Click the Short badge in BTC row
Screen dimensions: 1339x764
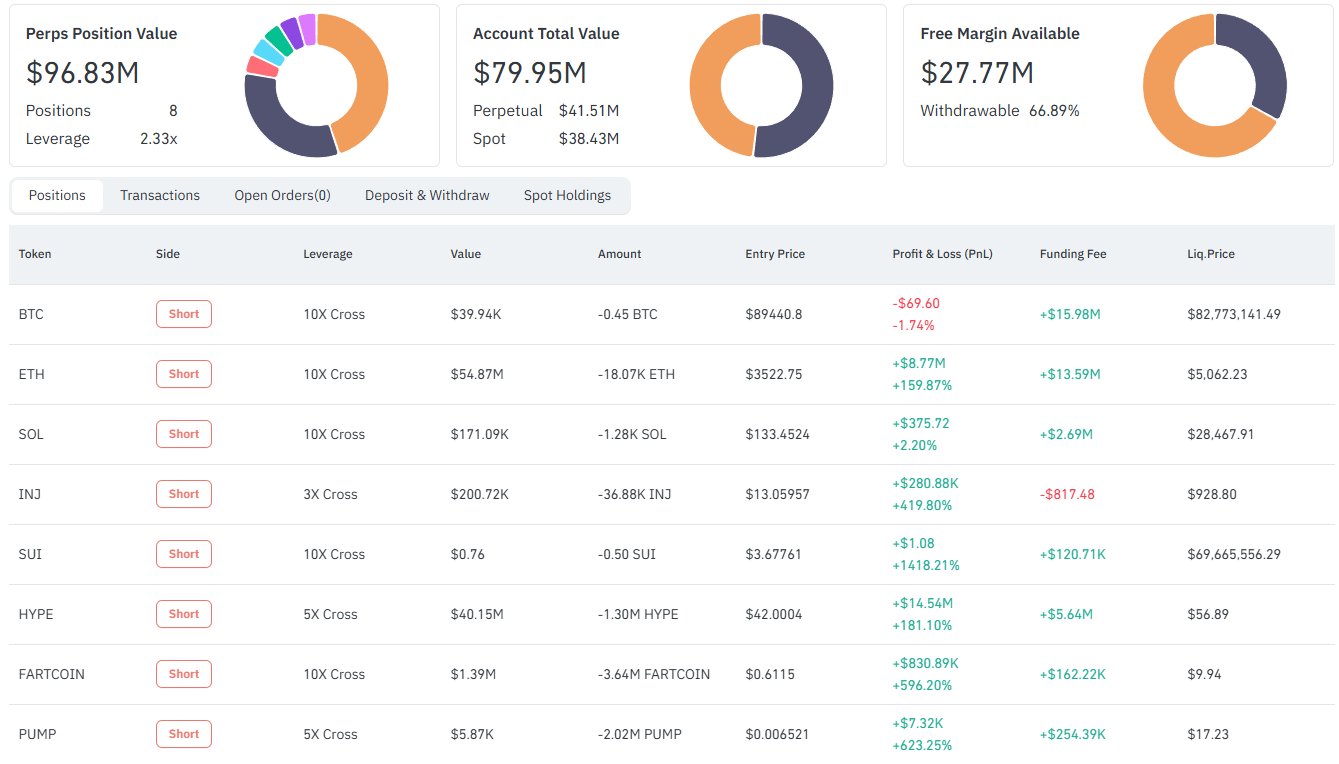(x=184, y=314)
